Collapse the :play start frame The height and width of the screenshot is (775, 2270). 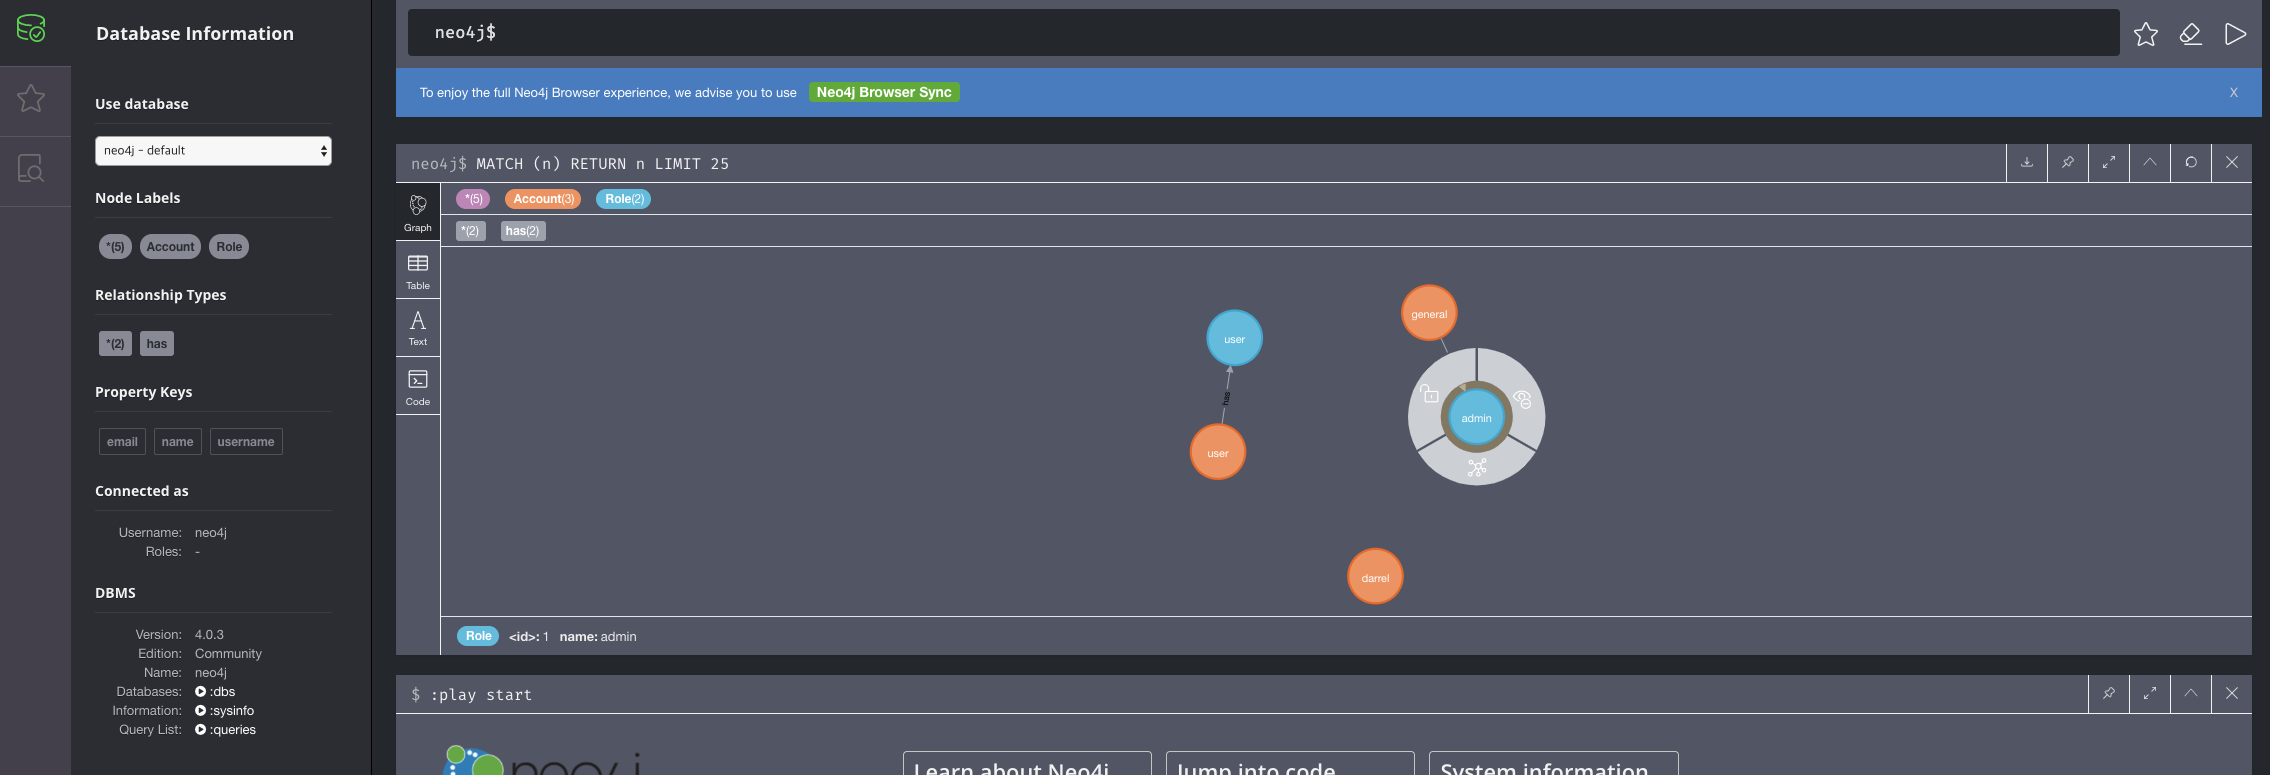pyautogui.click(x=2191, y=693)
